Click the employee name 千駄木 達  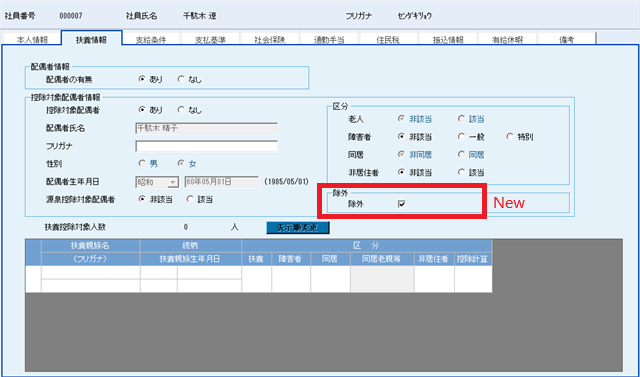tap(200, 16)
